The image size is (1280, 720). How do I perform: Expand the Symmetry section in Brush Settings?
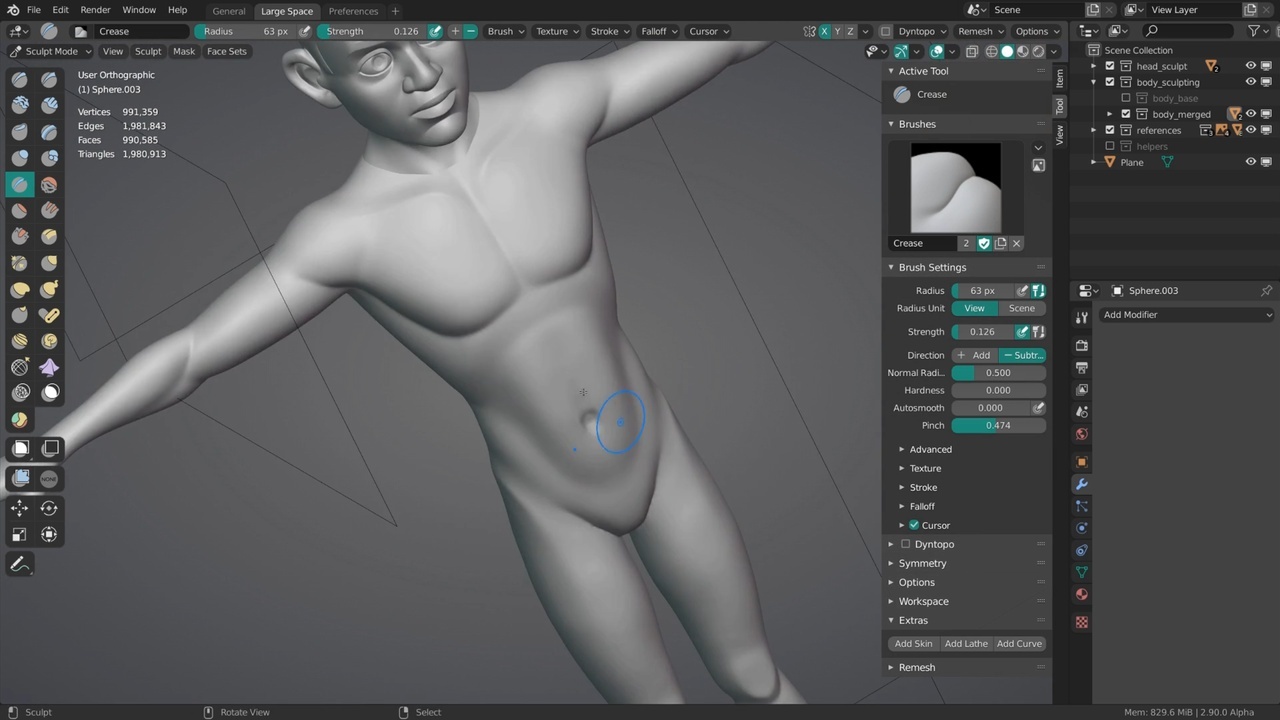(922, 563)
